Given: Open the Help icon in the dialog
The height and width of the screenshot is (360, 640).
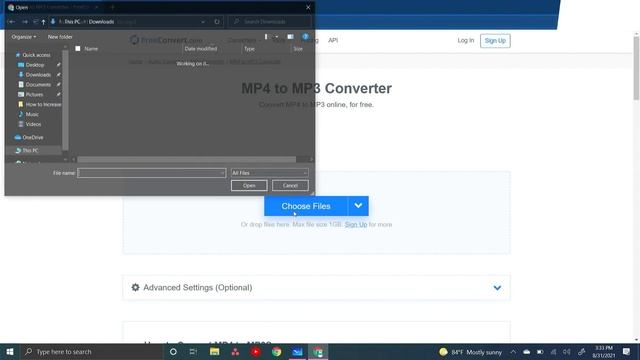Looking at the screenshot, I should 305,37.
